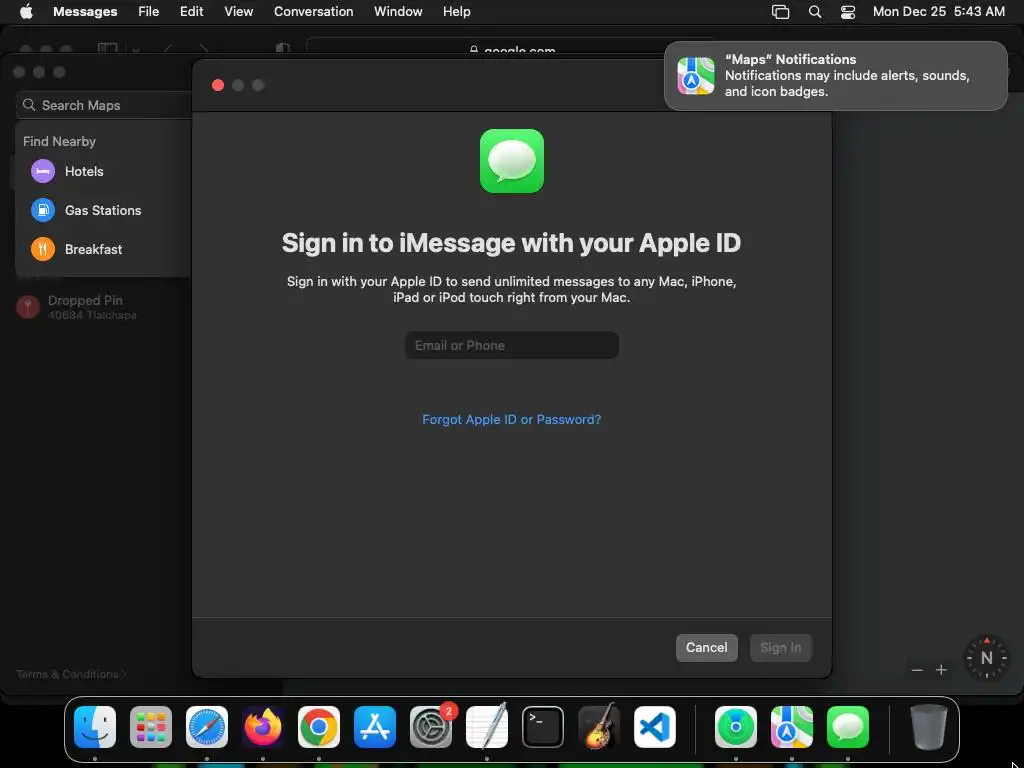Click the Hotels icon in Maps sidebar

pos(43,171)
